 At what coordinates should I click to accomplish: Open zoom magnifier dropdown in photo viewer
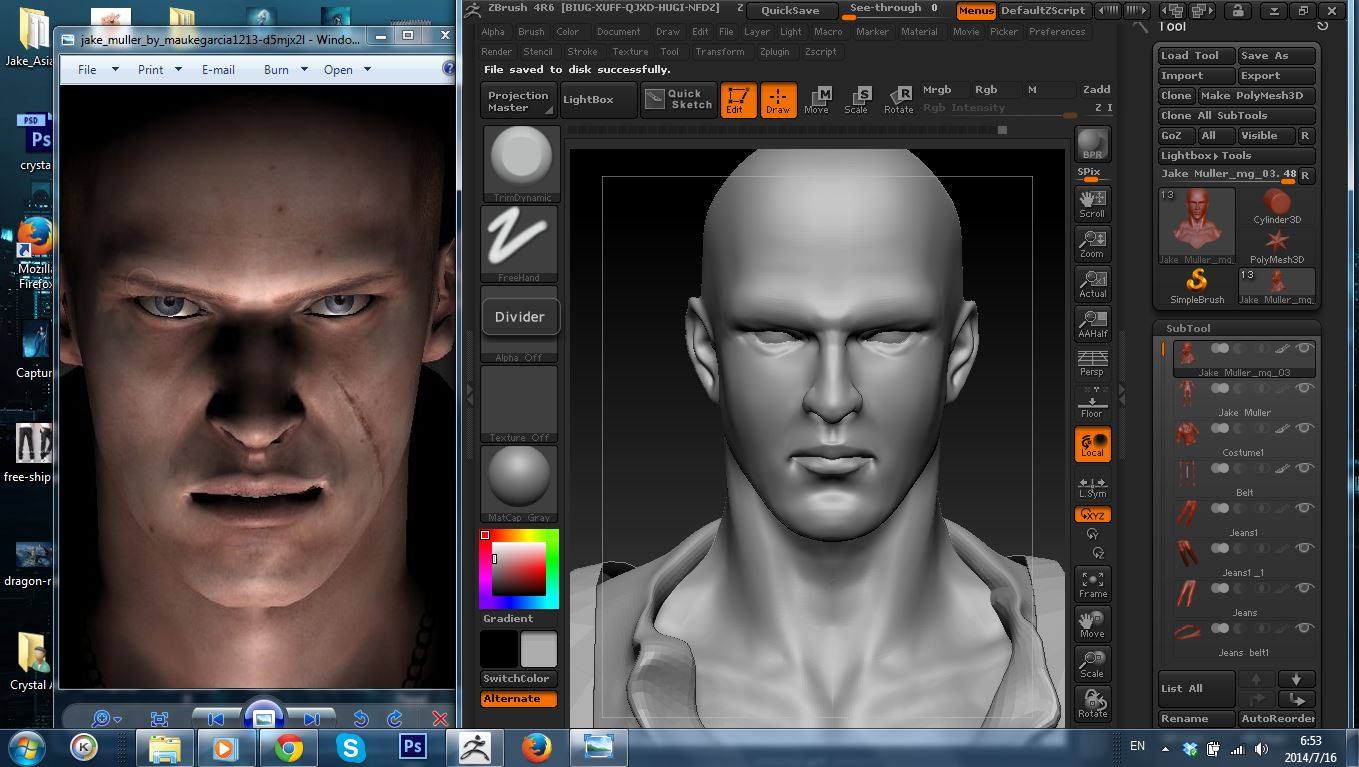tap(106, 718)
